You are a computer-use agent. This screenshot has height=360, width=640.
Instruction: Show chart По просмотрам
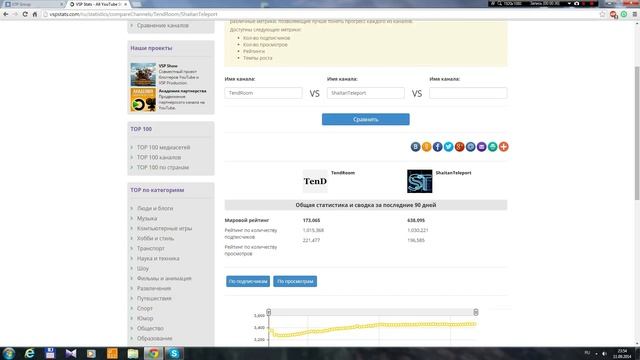tap(295, 281)
